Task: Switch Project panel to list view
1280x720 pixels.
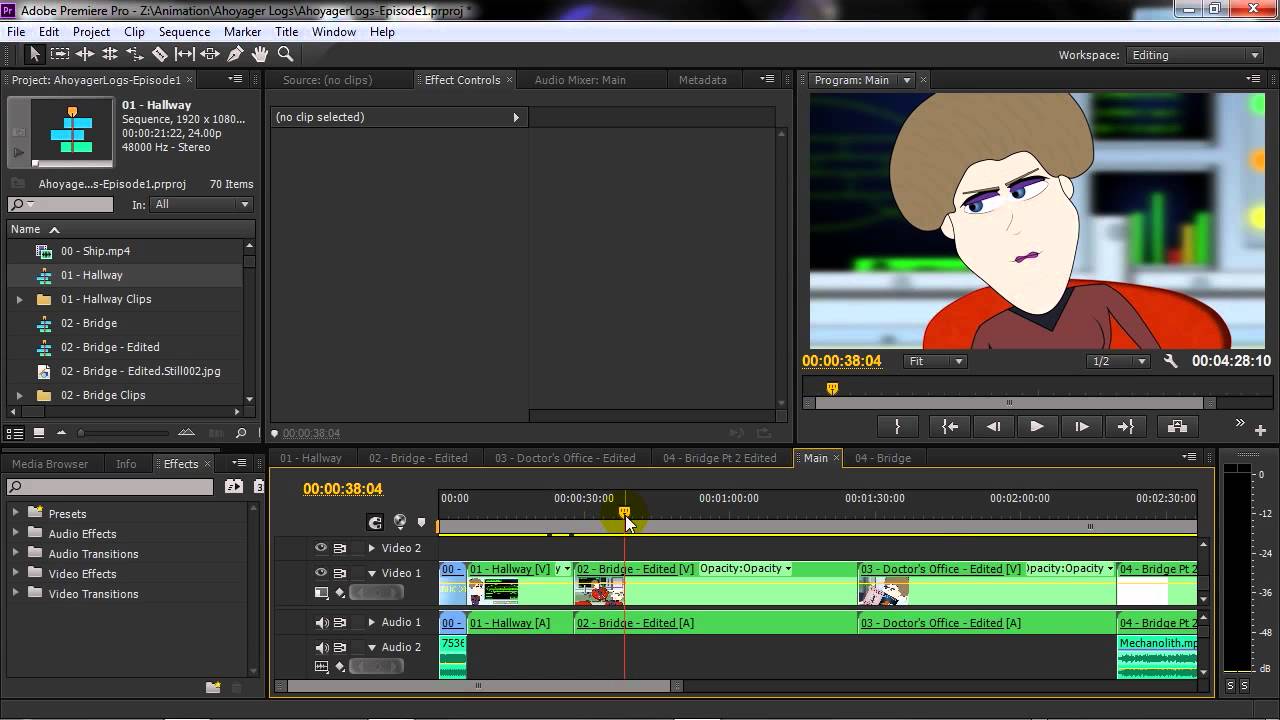Action: point(15,433)
